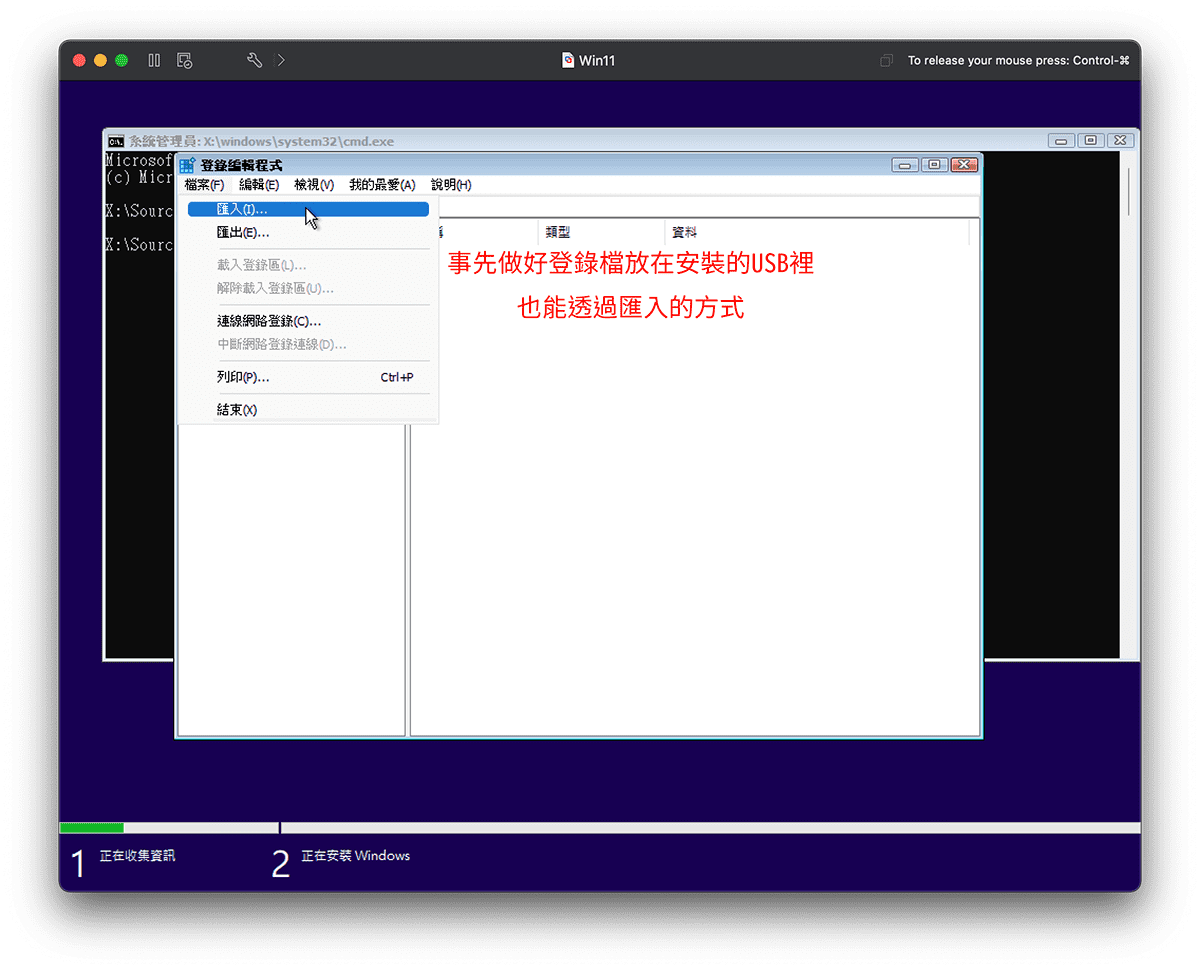Open the 檢視(V) menu
1200x970 pixels.
pyautogui.click(x=316, y=184)
